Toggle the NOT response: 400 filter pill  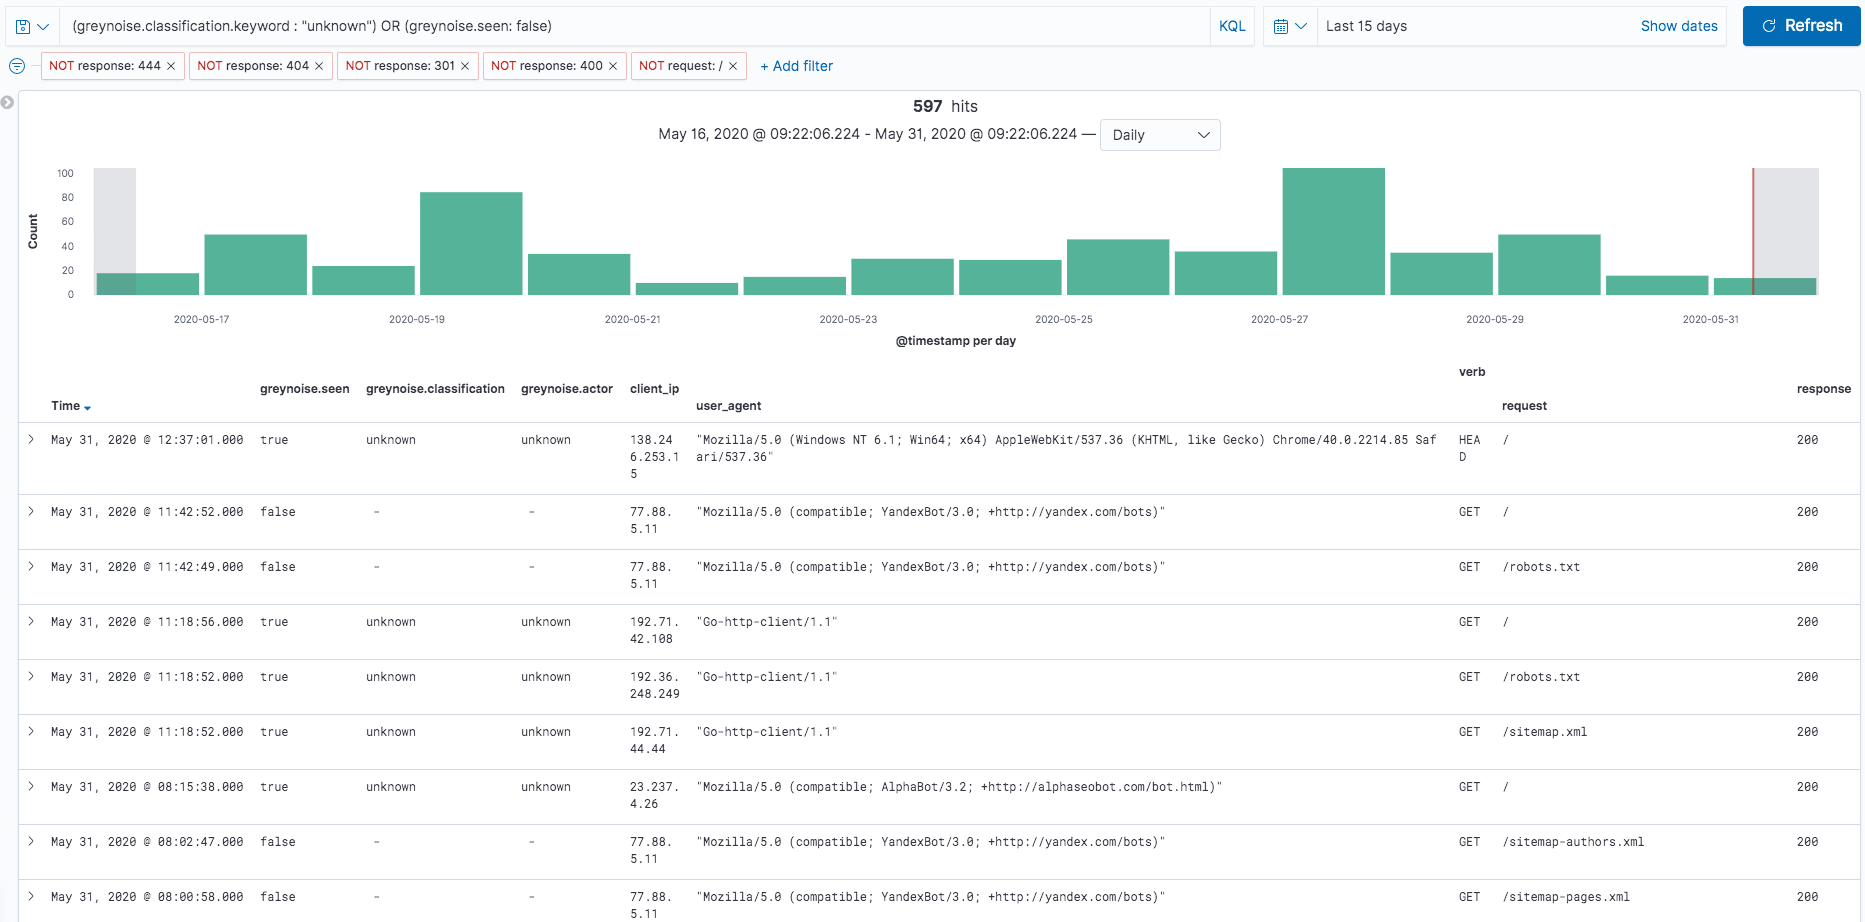point(546,66)
